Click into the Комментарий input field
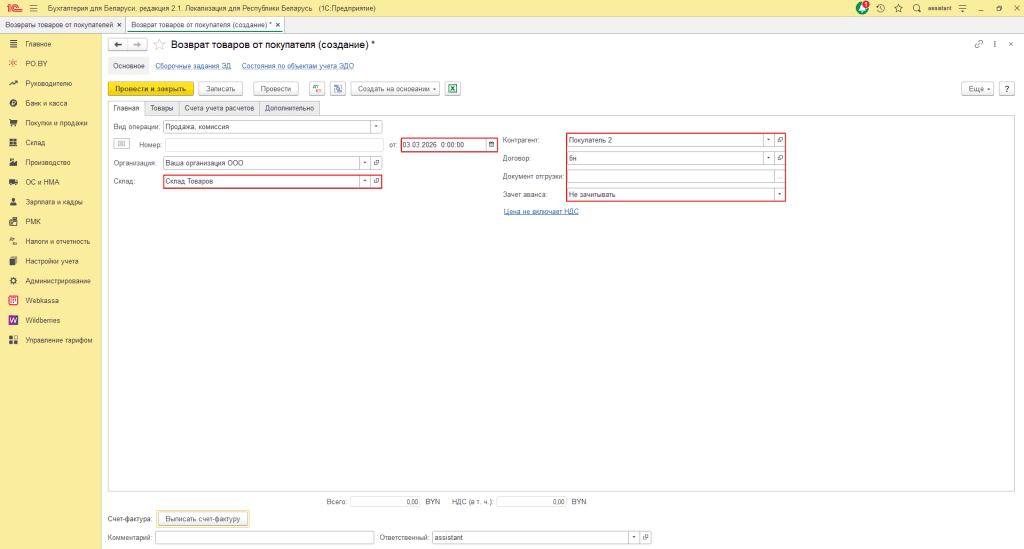The height and width of the screenshot is (549, 1024). pos(264,537)
